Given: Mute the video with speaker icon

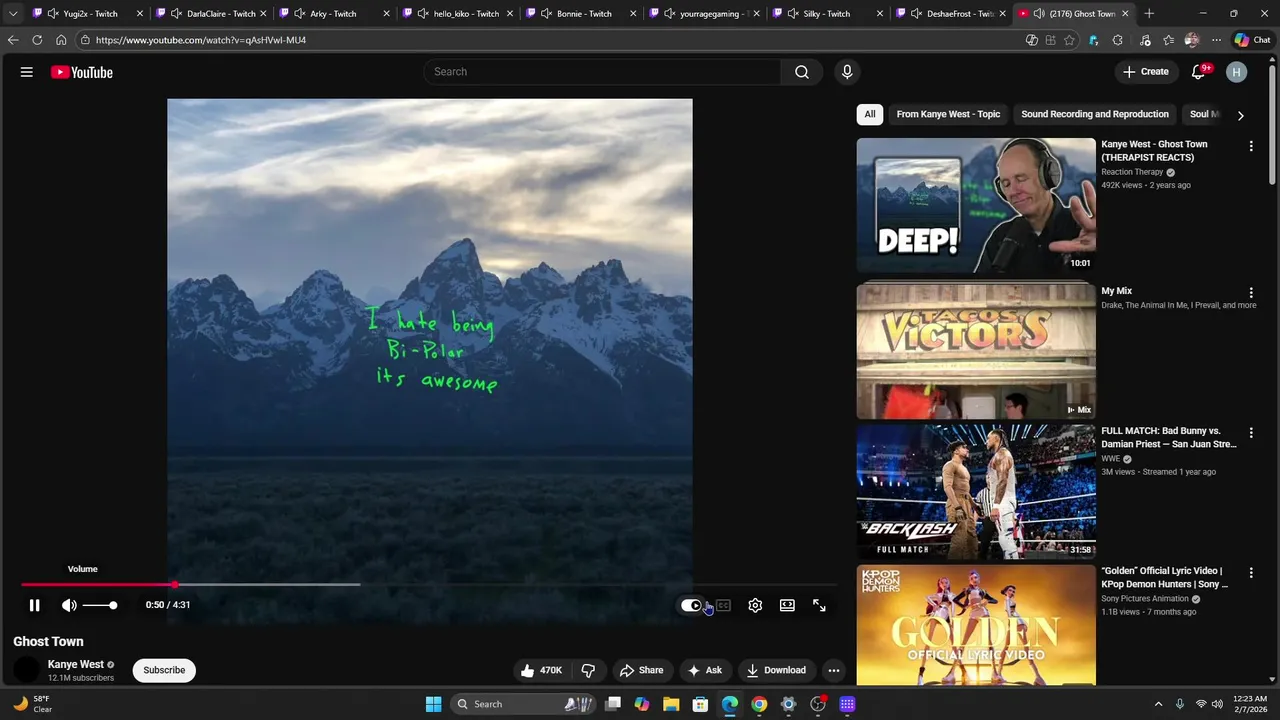Looking at the screenshot, I should [x=69, y=605].
